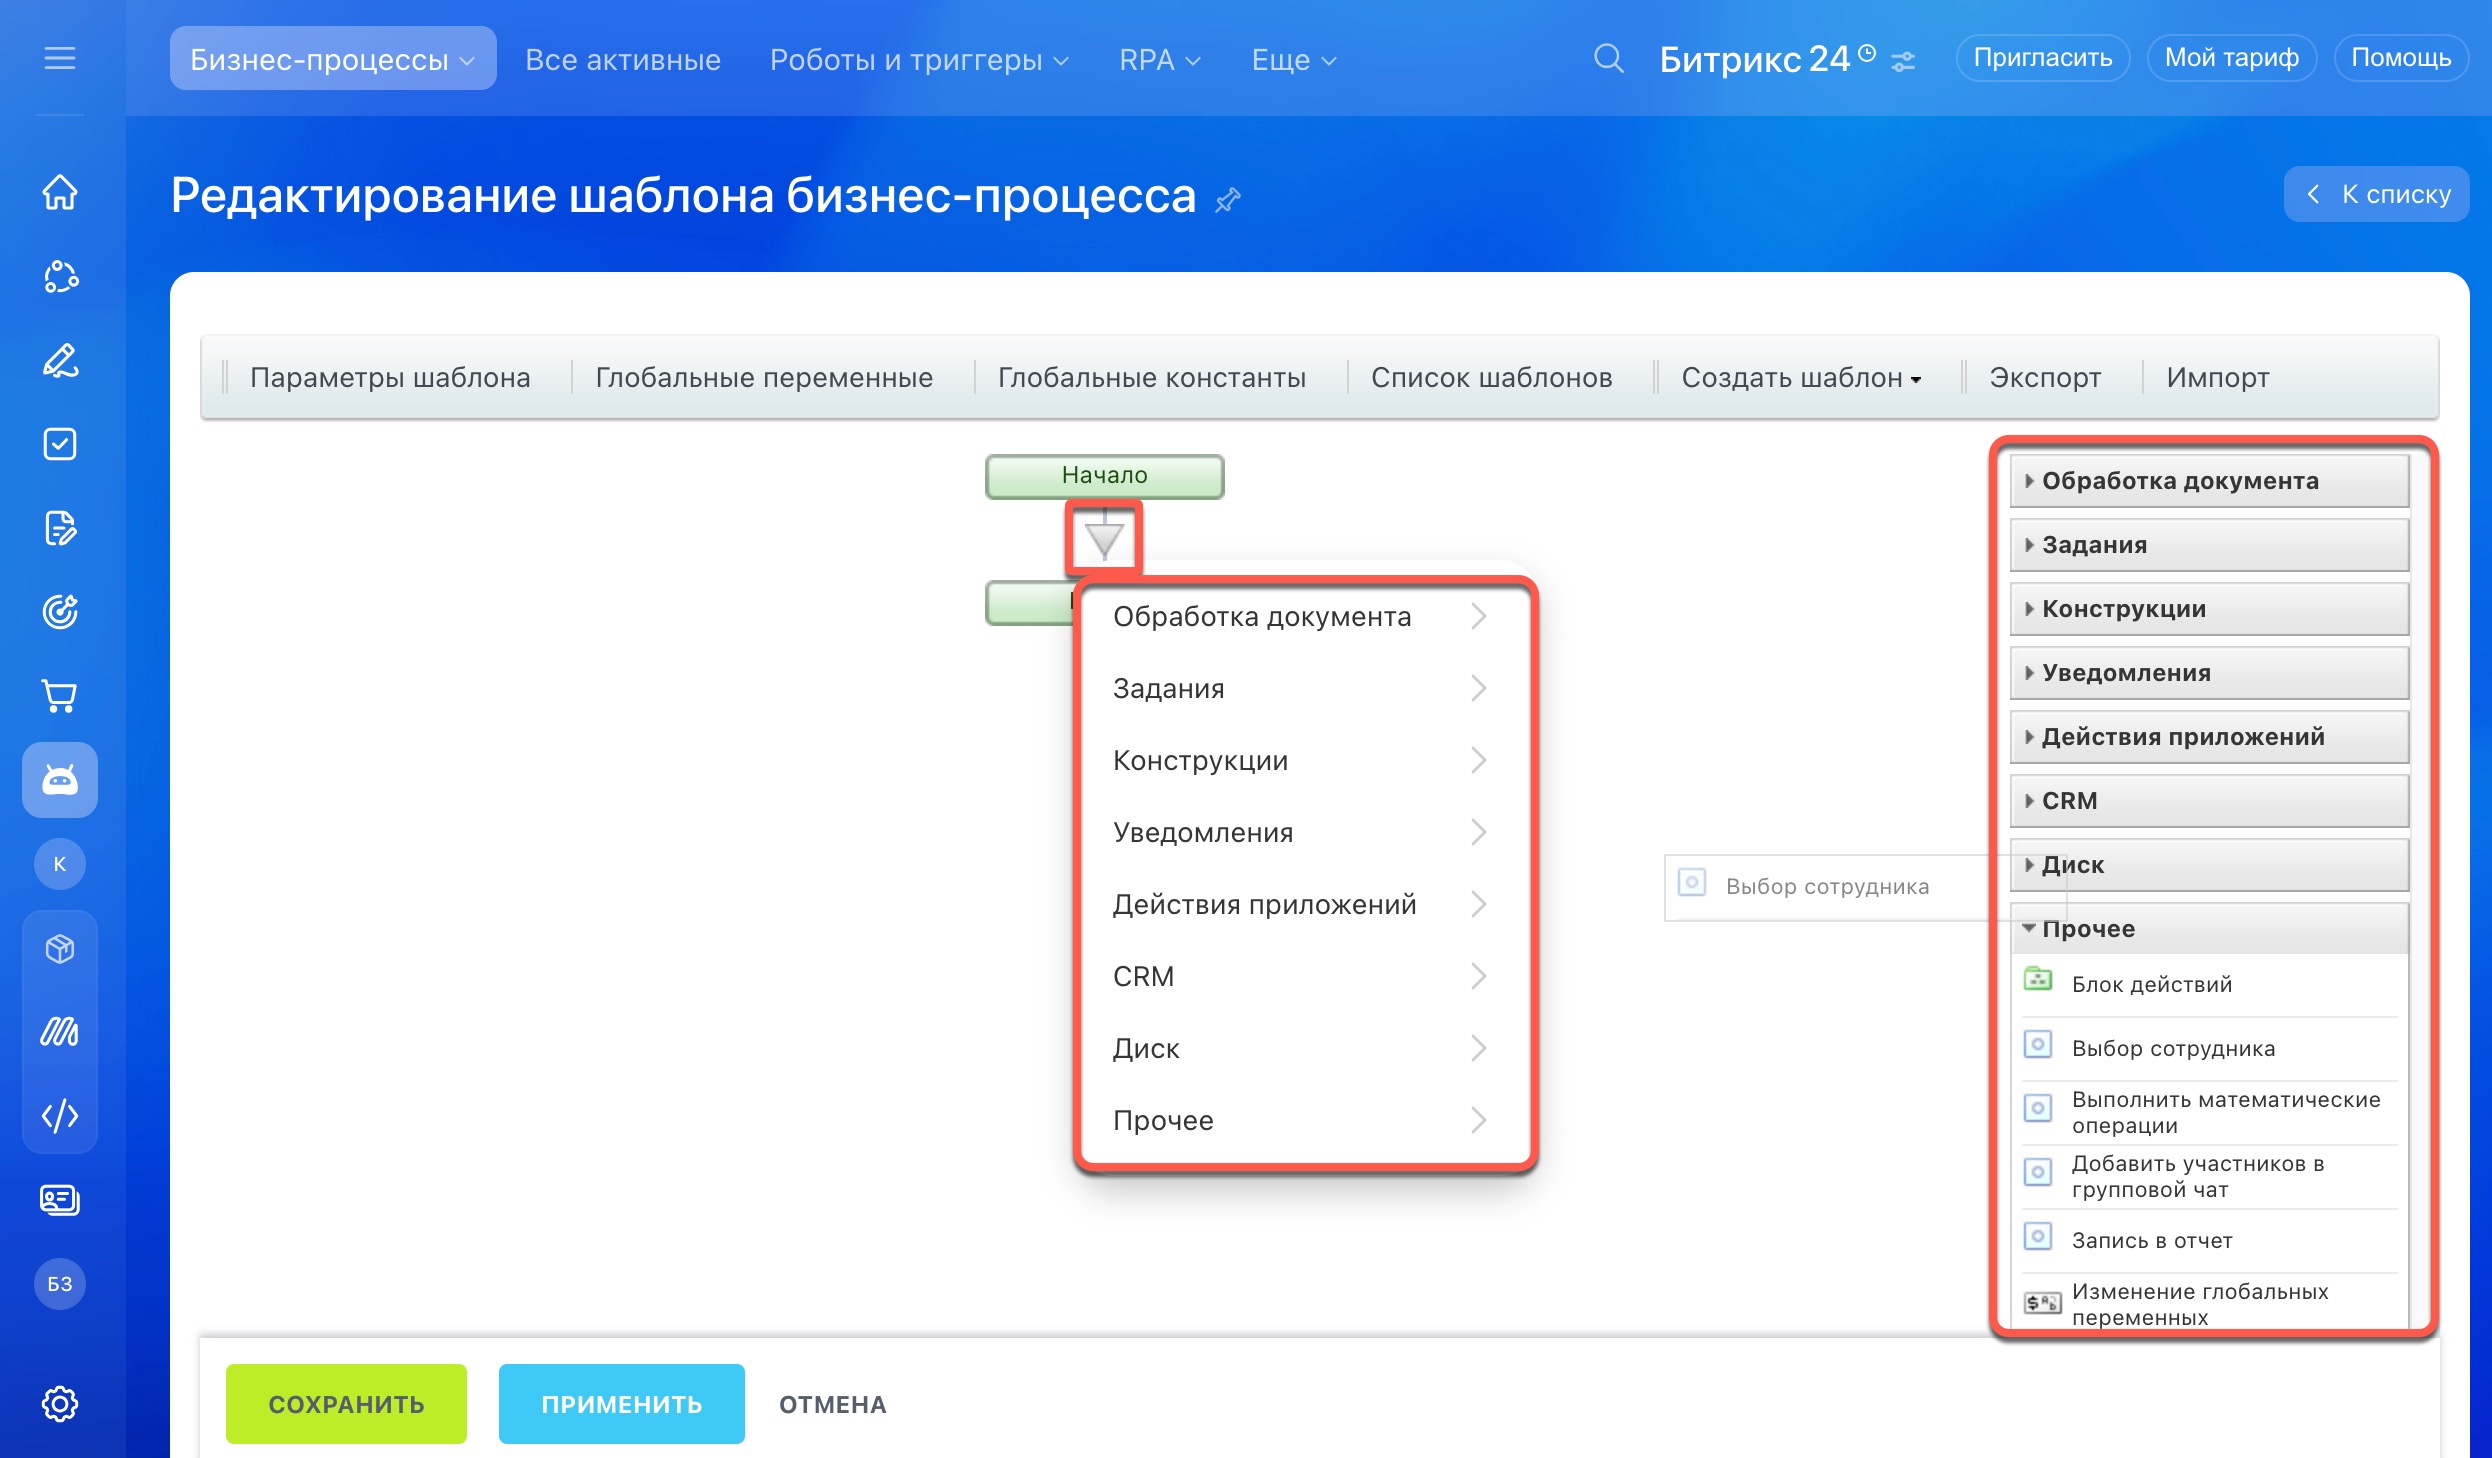Click the Экспорт toolbar item
This screenshot has width=2492, height=1458.
click(x=2045, y=378)
